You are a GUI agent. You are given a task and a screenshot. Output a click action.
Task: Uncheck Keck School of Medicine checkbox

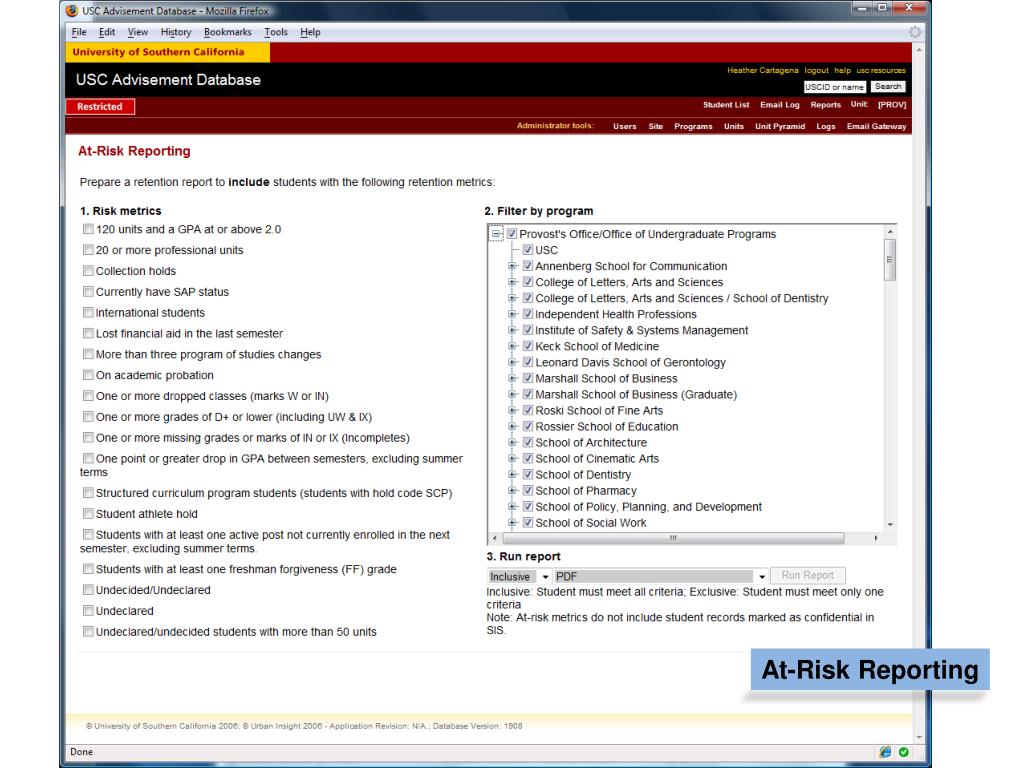click(x=528, y=345)
